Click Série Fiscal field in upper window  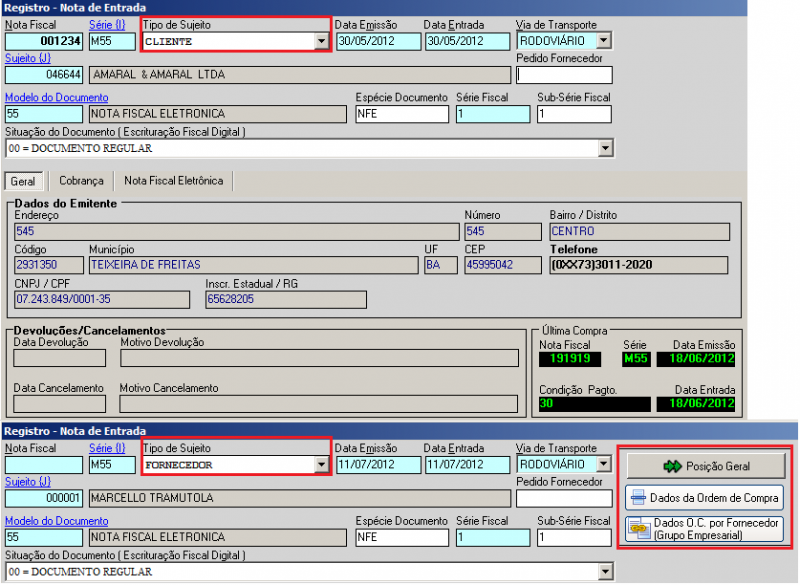pos(493,114)
